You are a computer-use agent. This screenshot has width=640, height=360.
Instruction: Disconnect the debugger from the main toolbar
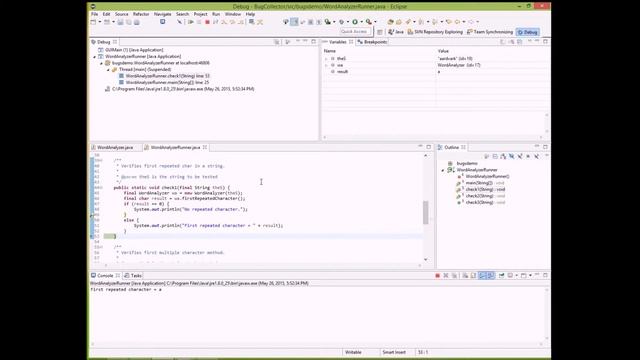[x=215, y=22]
